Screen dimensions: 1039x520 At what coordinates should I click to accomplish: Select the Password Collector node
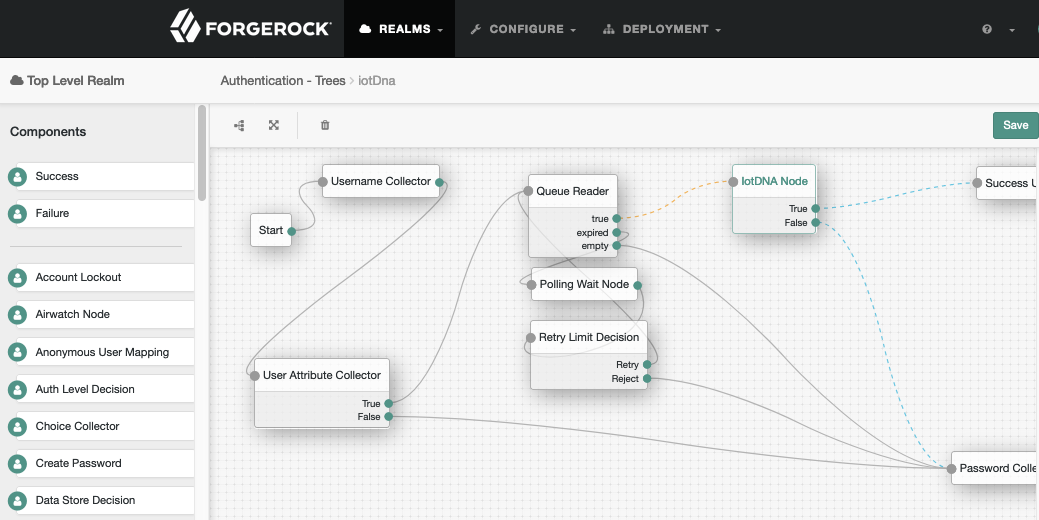click(995, 468)
